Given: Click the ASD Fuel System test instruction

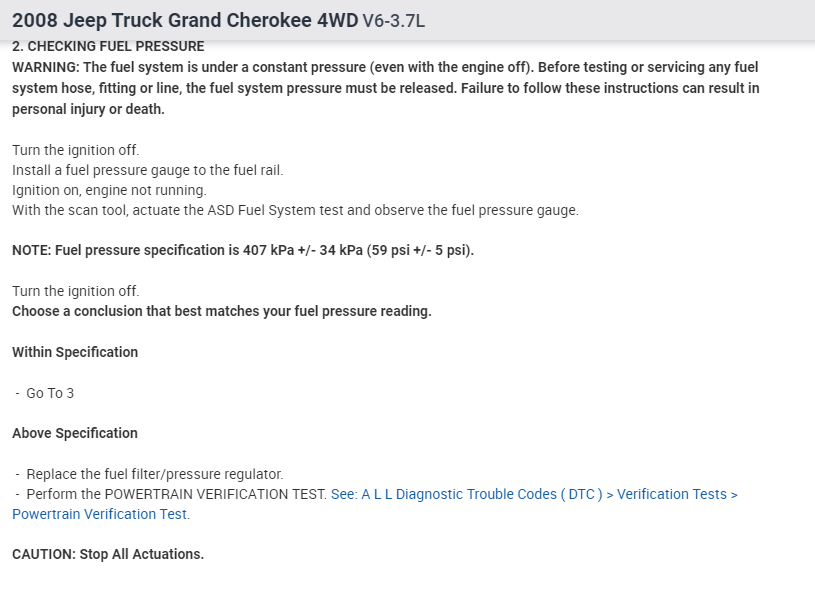Looking at the screenshot, I should point(295,210).
